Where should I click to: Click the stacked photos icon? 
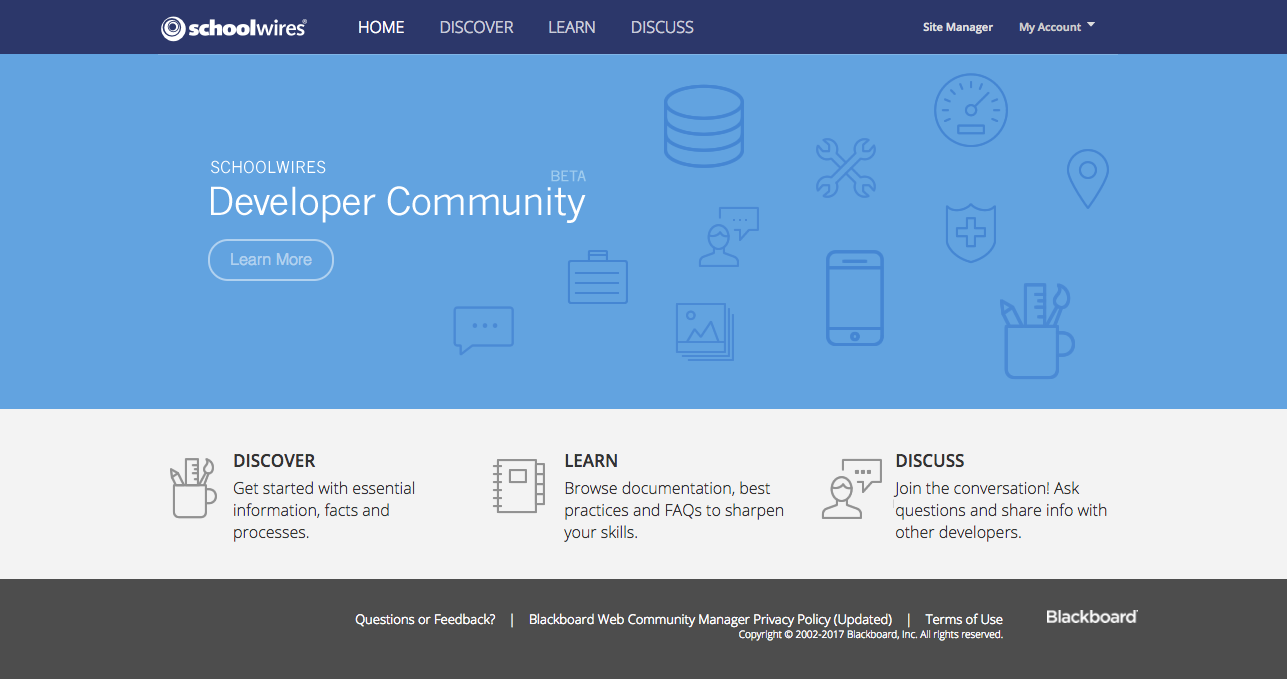[x=705, y=332]
